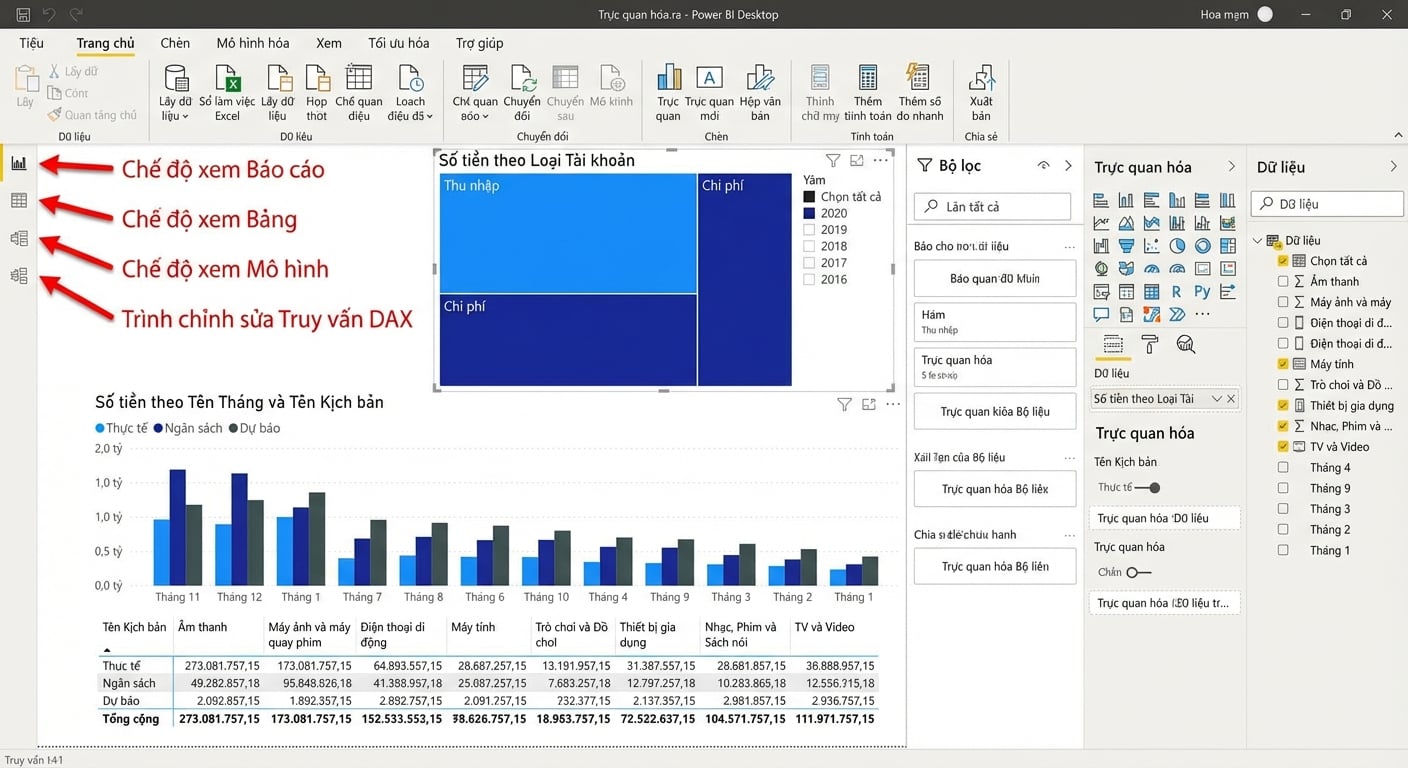Open the Hám Thu nhập filter card
This screenshot has width=1408, height=768.
(995, 322)
